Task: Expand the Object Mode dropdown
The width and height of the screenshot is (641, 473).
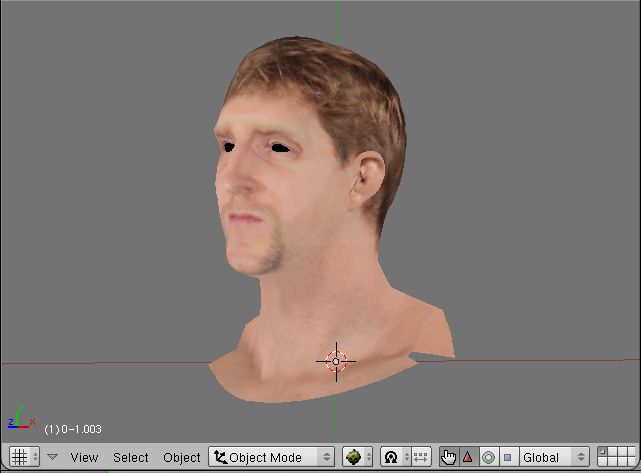Action: click(272, 457)
